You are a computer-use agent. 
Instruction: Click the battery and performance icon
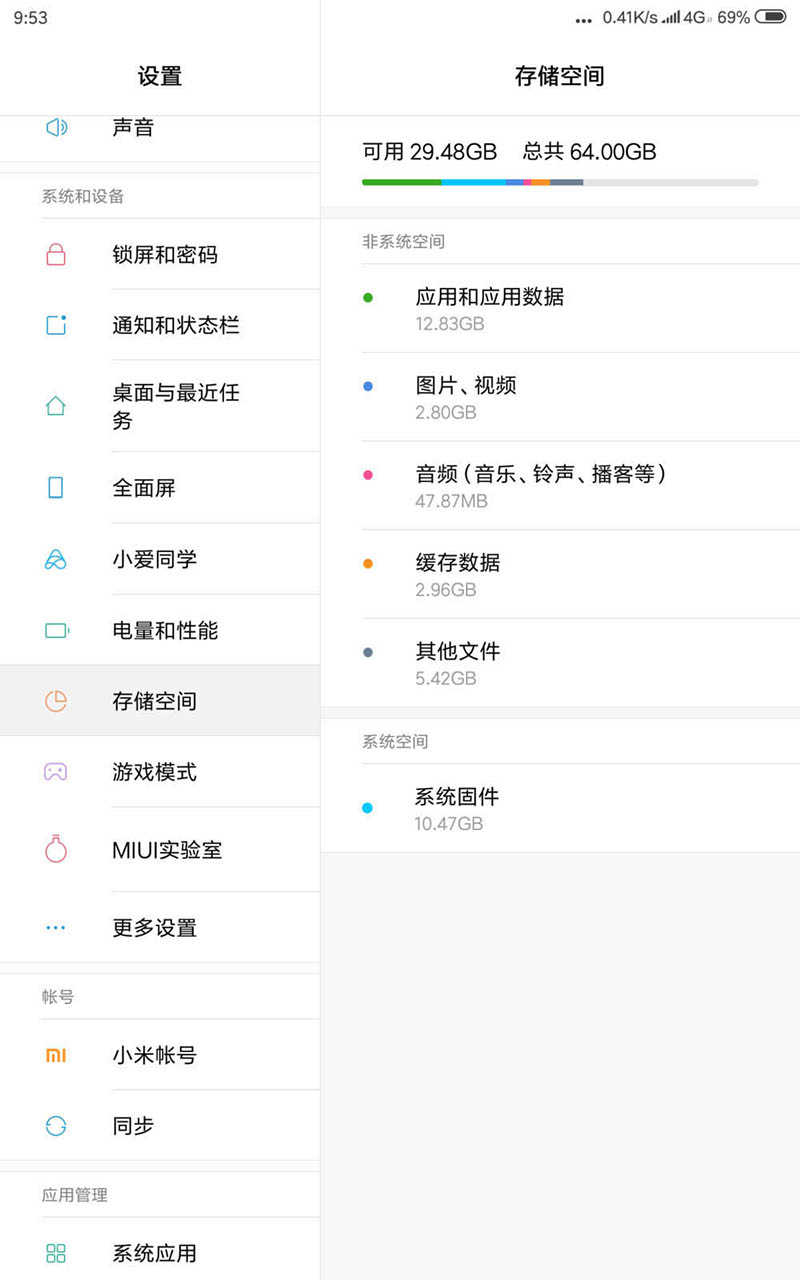(x=56, y=631)
